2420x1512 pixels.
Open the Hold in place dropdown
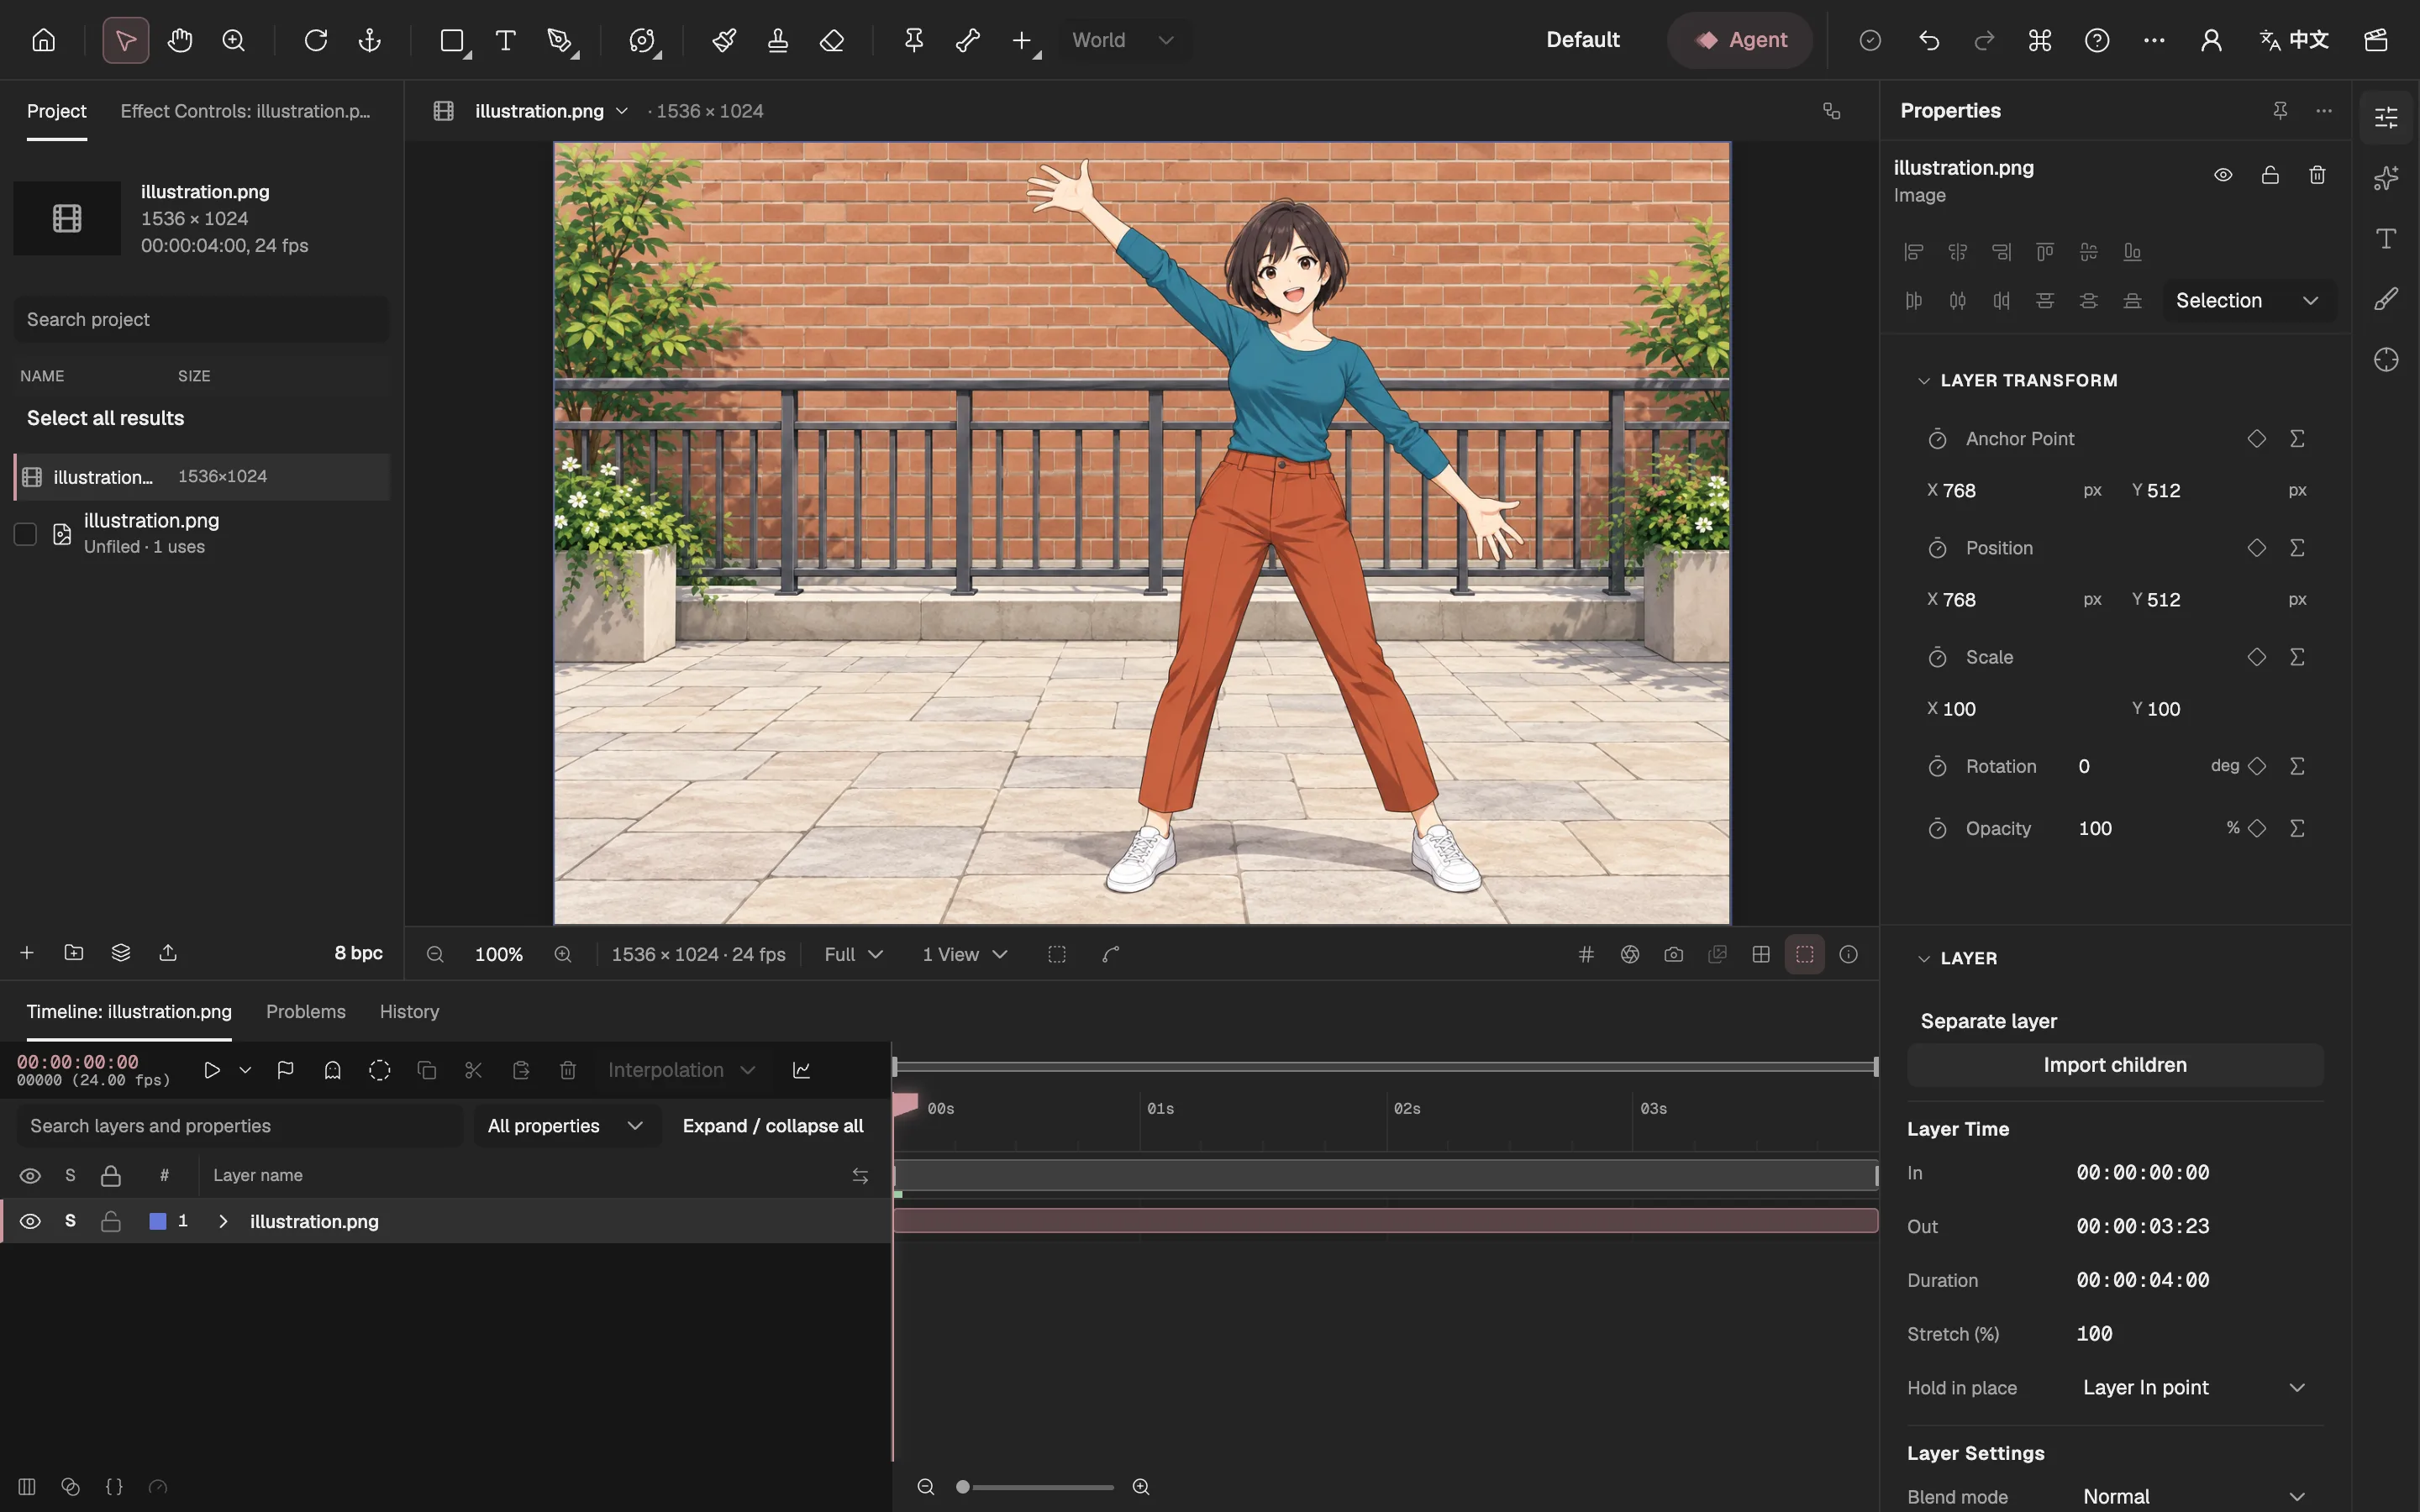click(x=2195, y=1387)
